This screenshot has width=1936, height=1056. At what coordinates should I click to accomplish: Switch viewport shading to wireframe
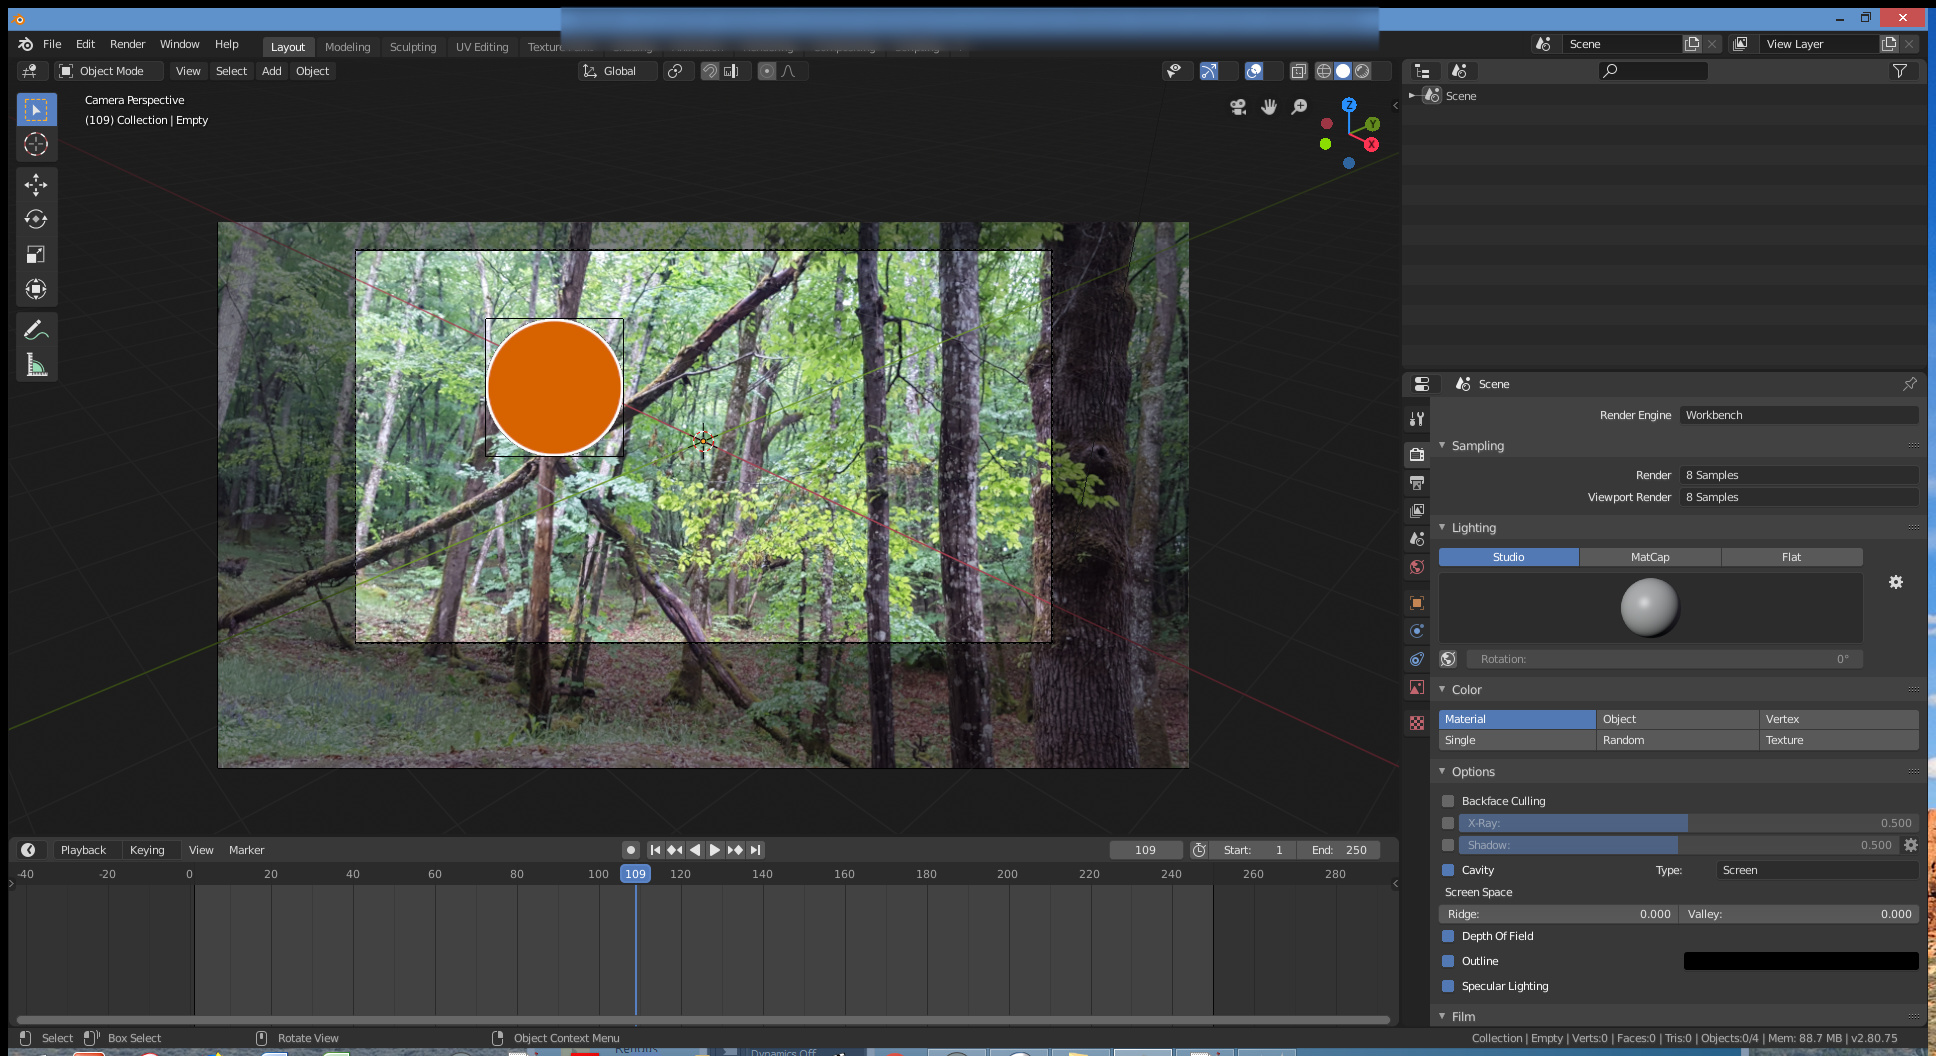pos(1323,70)
